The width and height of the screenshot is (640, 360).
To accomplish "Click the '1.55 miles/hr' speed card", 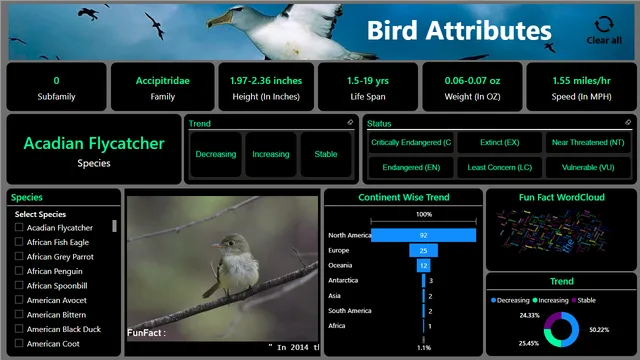I will [x=581, y=87].
